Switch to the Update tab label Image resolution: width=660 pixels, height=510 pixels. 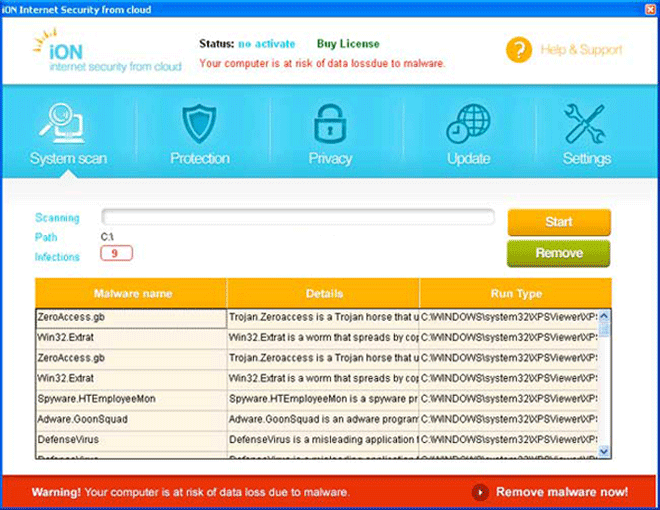click(x=468, y=159)
